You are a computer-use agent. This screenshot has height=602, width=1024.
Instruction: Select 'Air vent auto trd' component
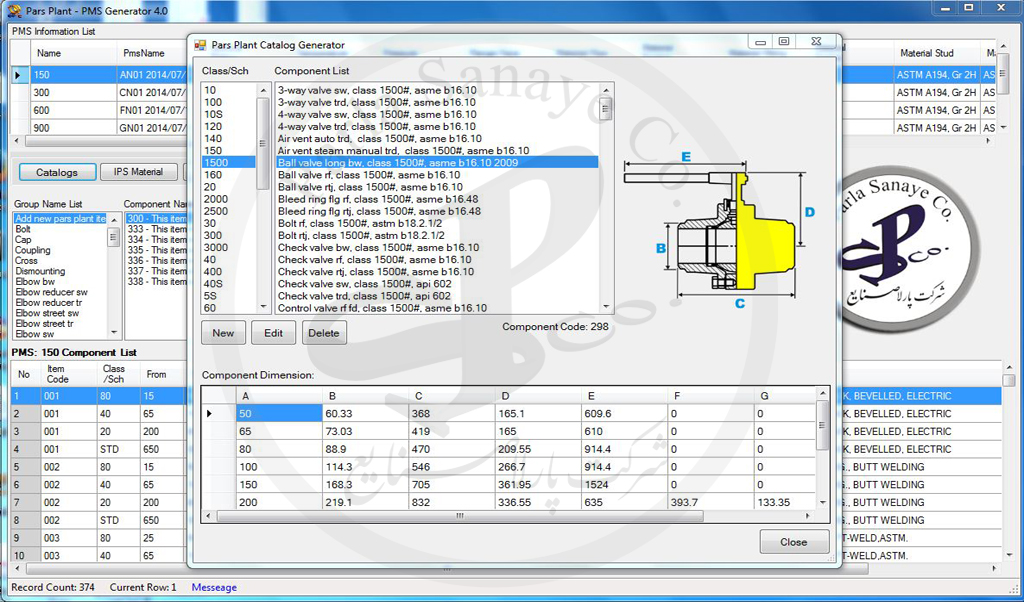(437, 138)
